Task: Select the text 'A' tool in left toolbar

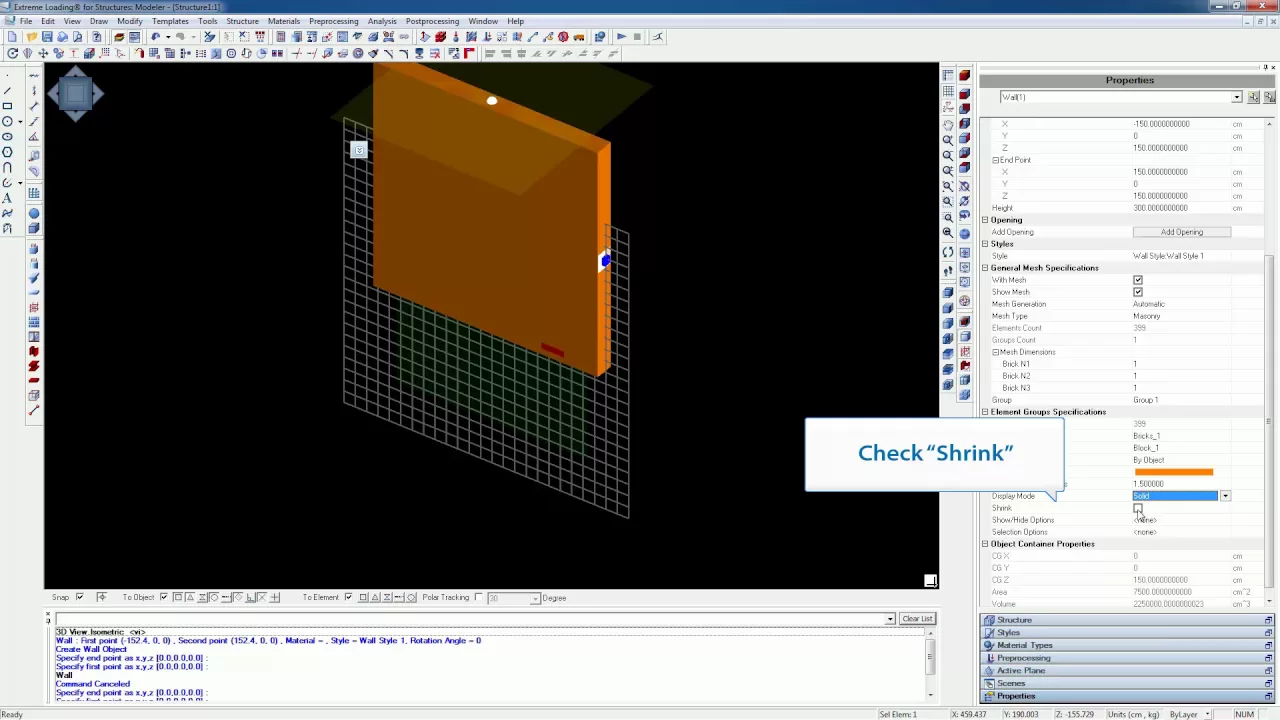Action: [x=7, y=198]
